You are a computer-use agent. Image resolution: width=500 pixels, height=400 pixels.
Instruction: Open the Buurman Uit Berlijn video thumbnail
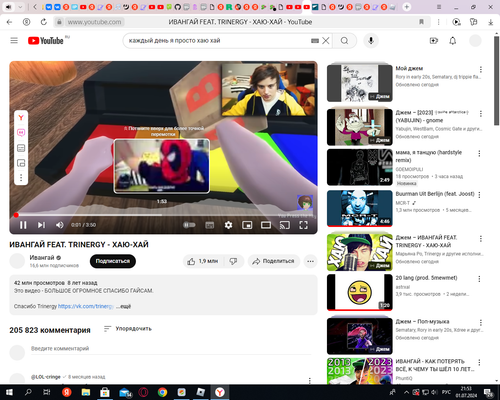(x=360, y=208)
